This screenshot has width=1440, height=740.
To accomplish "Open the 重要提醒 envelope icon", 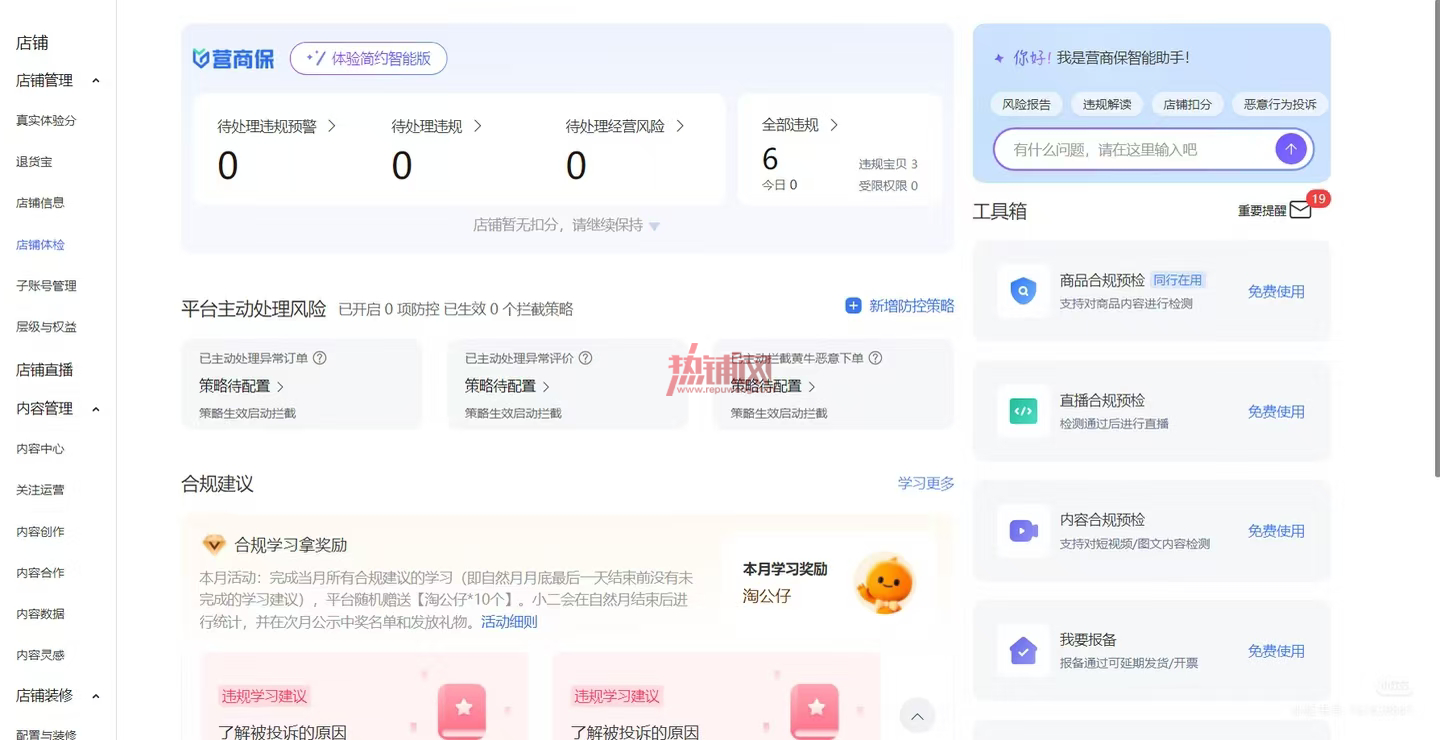I will click(x=1300, y=210).
